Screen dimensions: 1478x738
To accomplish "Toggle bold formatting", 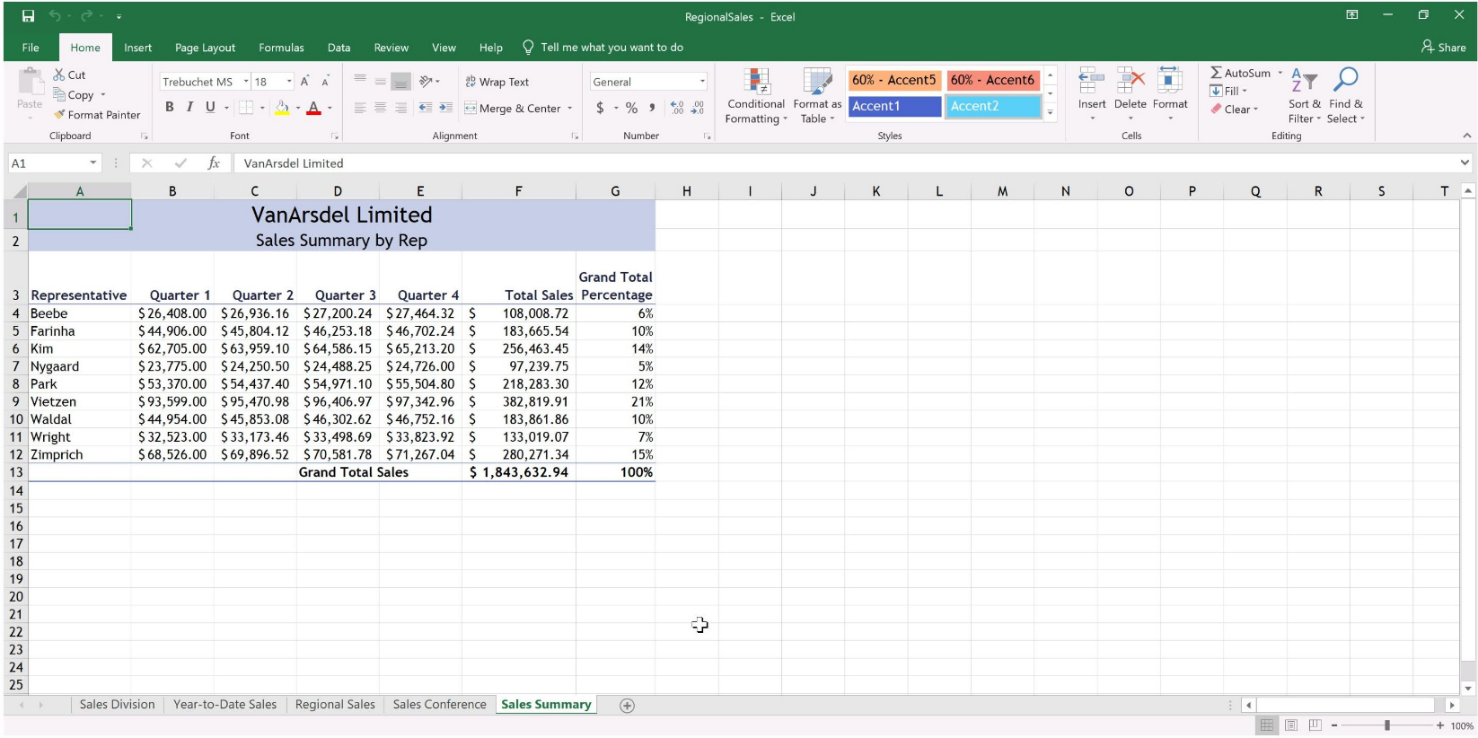I will [170, 108].
